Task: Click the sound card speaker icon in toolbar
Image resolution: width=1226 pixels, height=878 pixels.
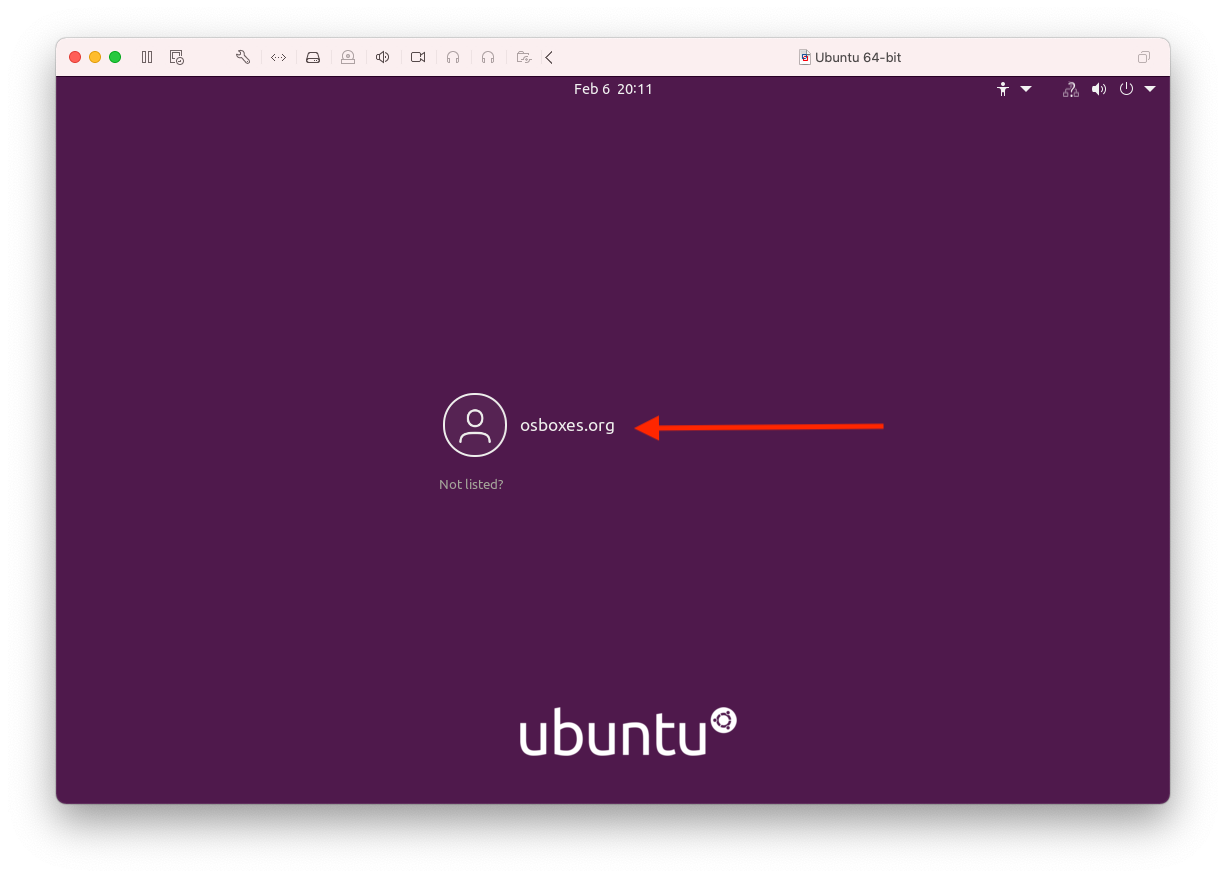Action: point(382,57)
